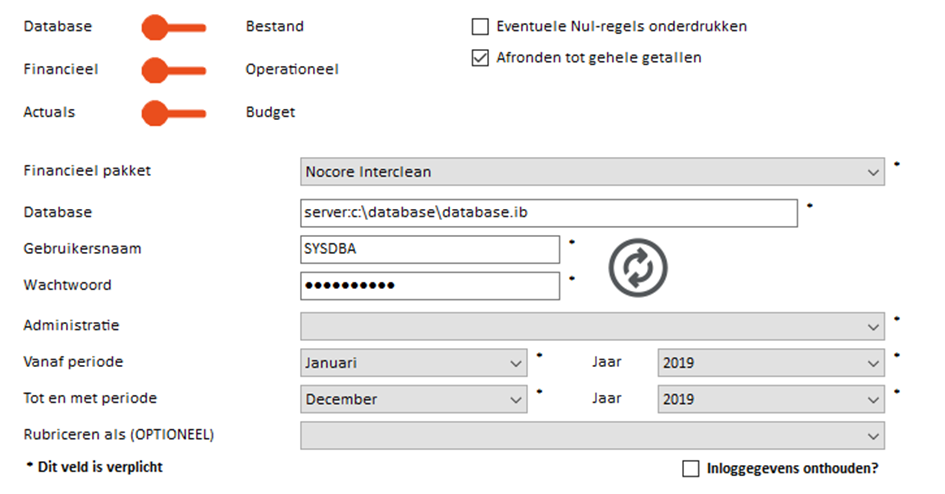Open the Tot en met periode dropdown
Viewport: 945px width, 494px height.
[414, 399]
